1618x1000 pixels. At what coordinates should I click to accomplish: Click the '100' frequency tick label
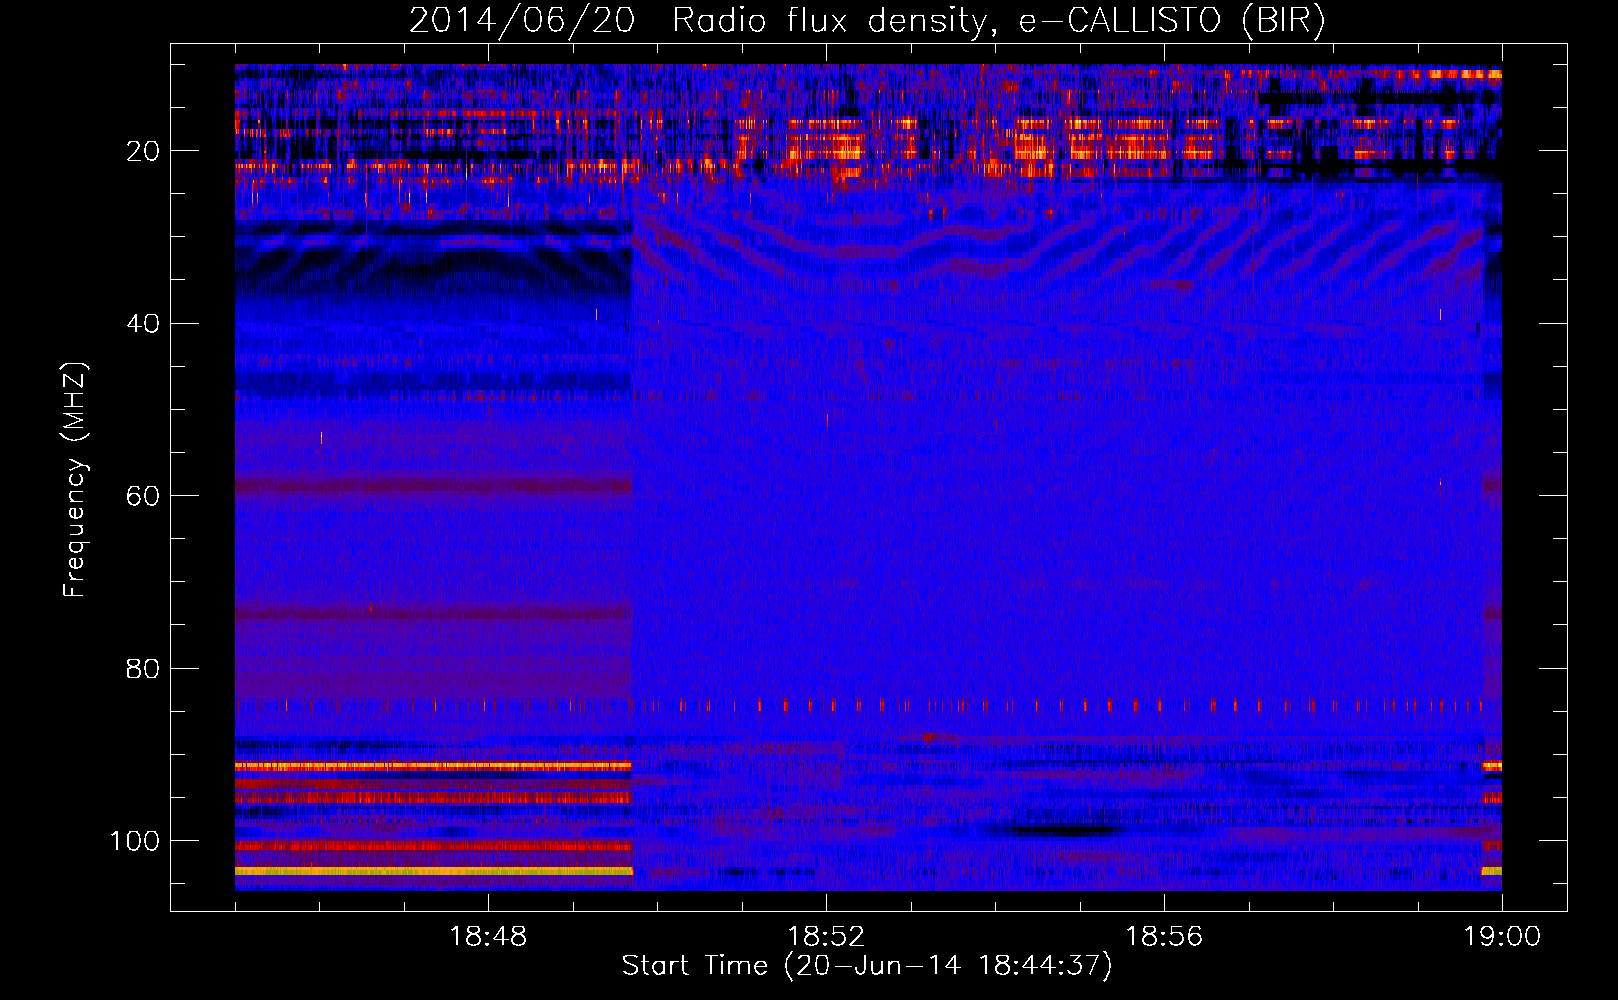[135, 841]
